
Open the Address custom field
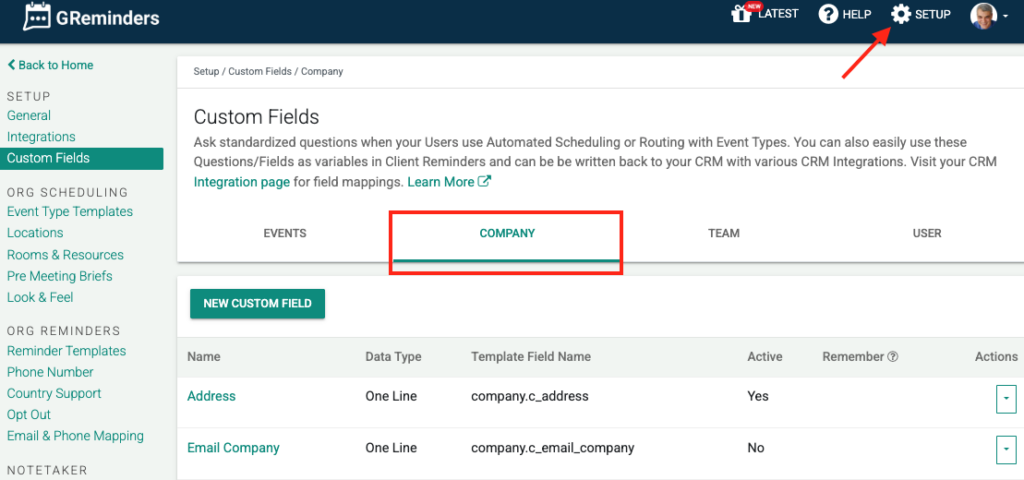[x=211, y=396]
